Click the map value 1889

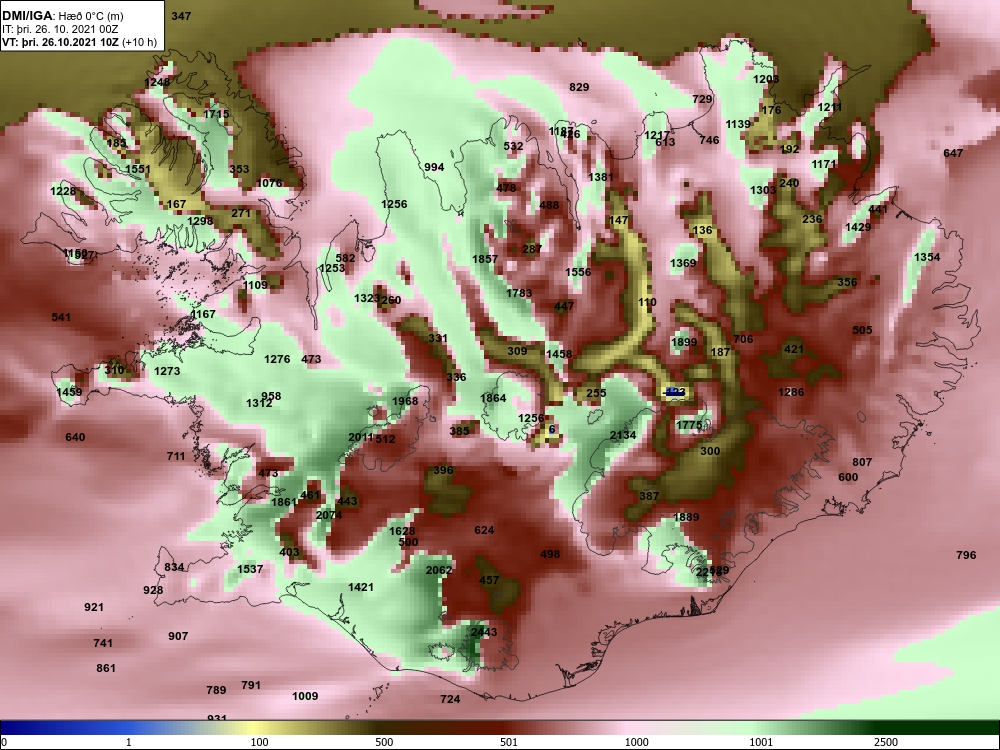[x=686, y=517]
